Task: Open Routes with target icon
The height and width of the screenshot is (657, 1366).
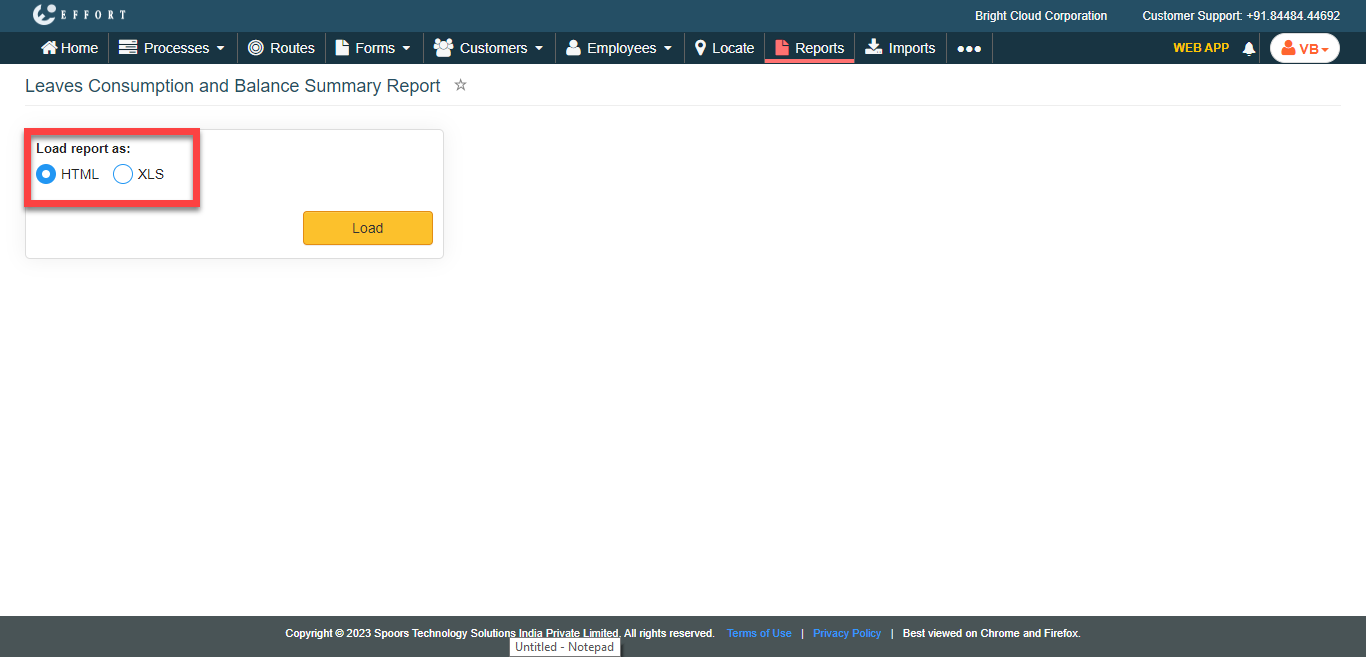Action: 256,48
